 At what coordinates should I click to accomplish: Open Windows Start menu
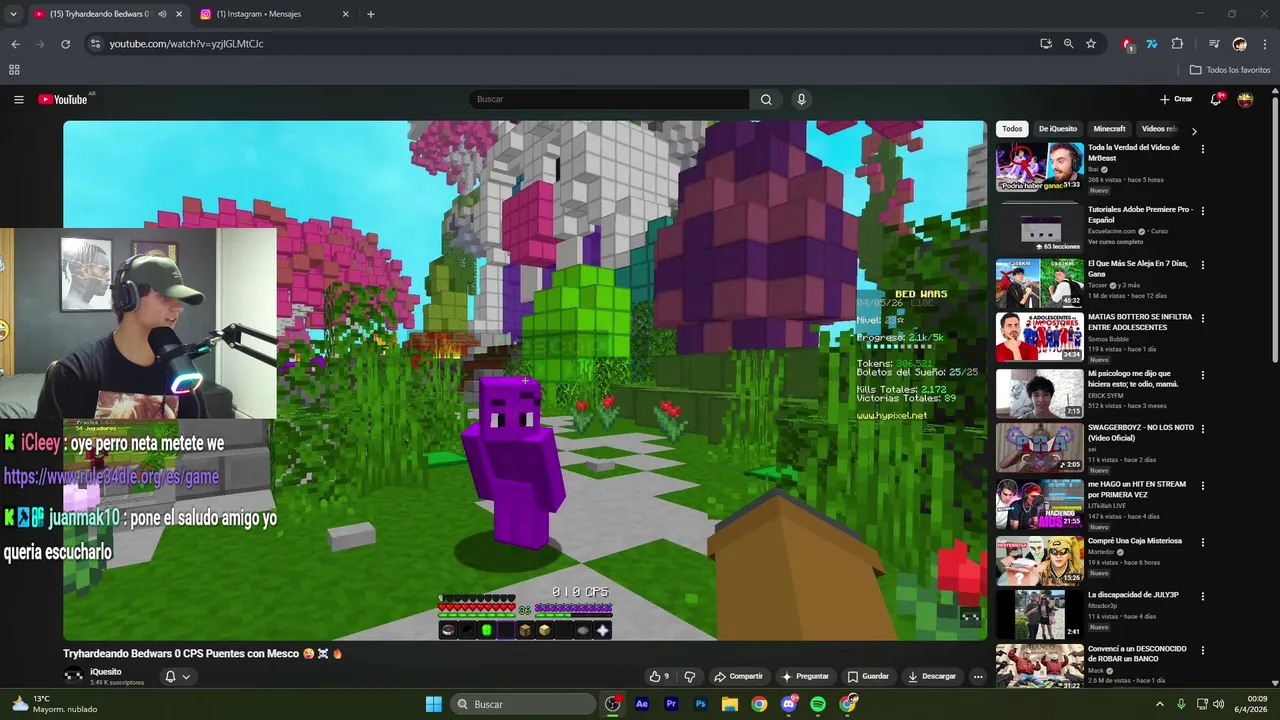pos(434,704)
